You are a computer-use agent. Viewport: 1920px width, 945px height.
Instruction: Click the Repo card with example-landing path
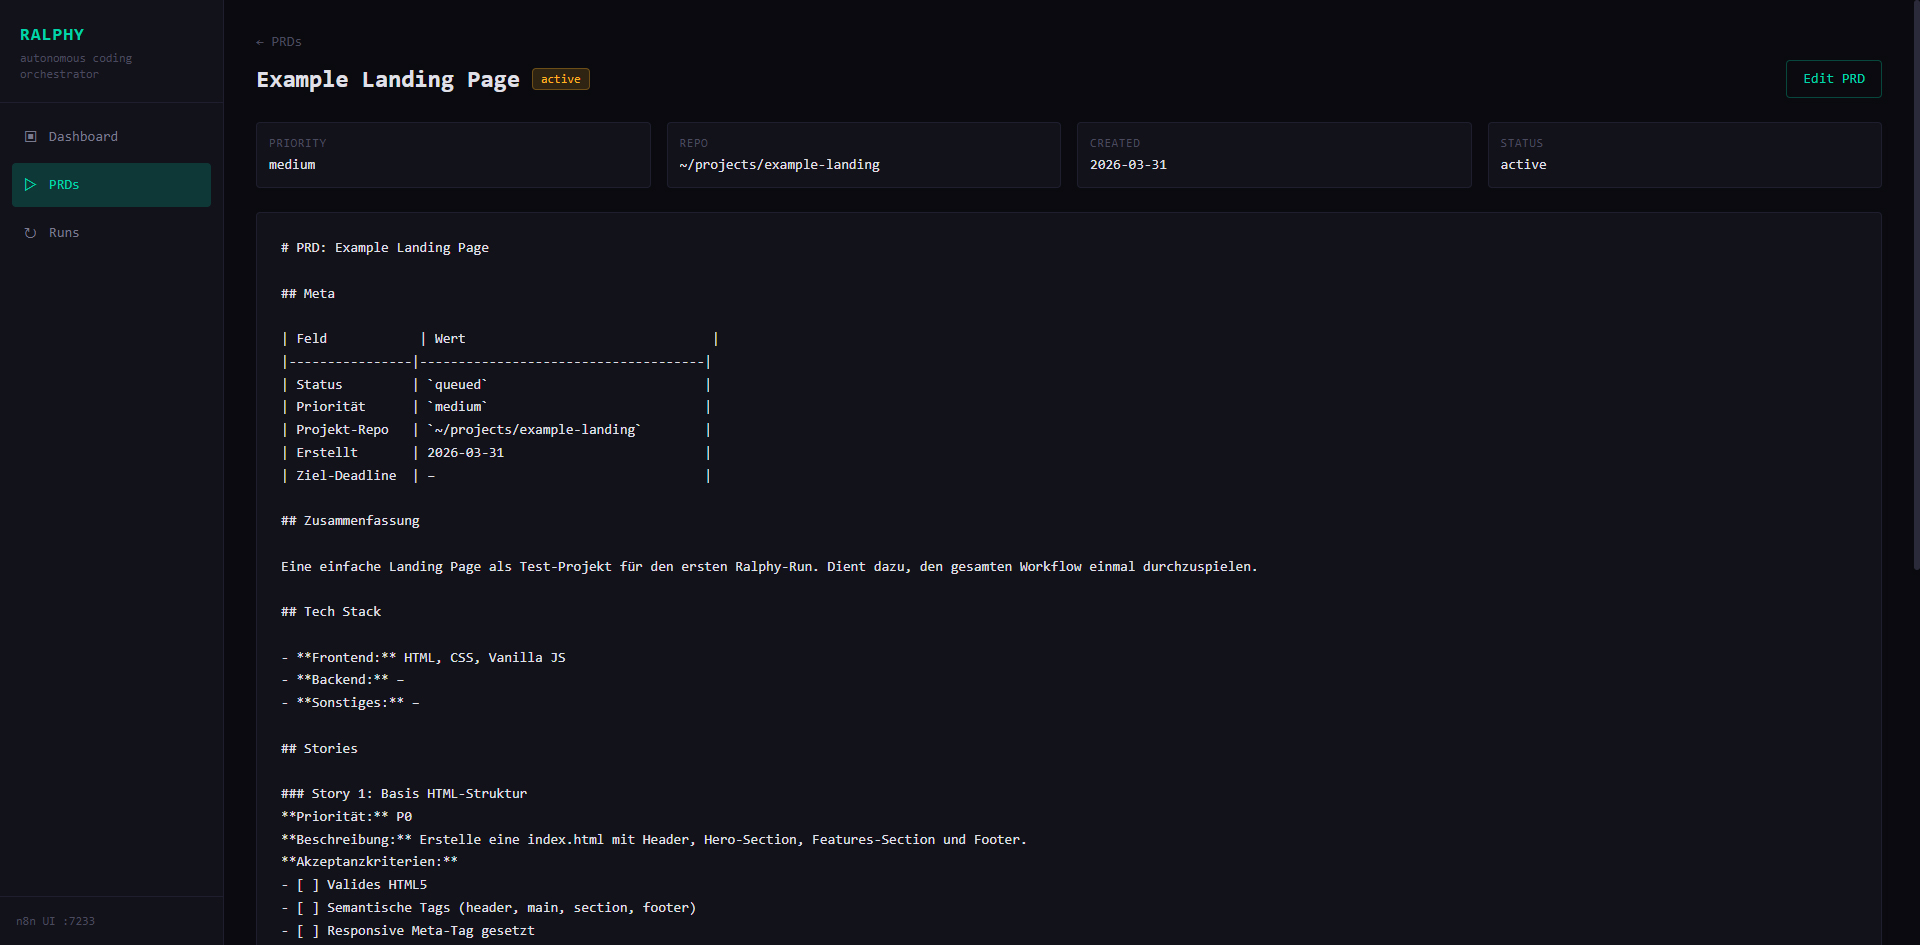[863, 155]
